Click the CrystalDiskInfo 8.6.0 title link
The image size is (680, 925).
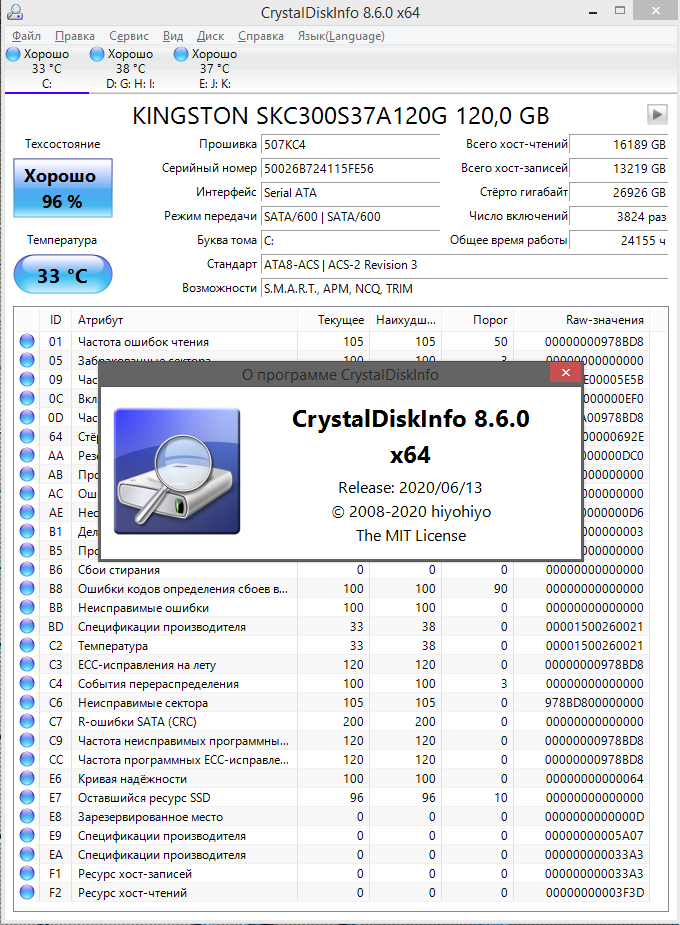point(410,436)
